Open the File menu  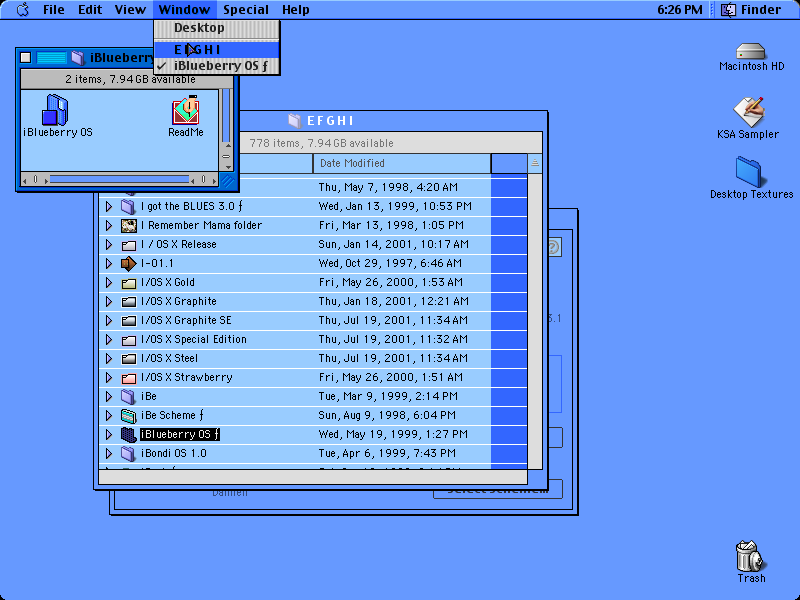pyautogui.click(x=54, y=10)
